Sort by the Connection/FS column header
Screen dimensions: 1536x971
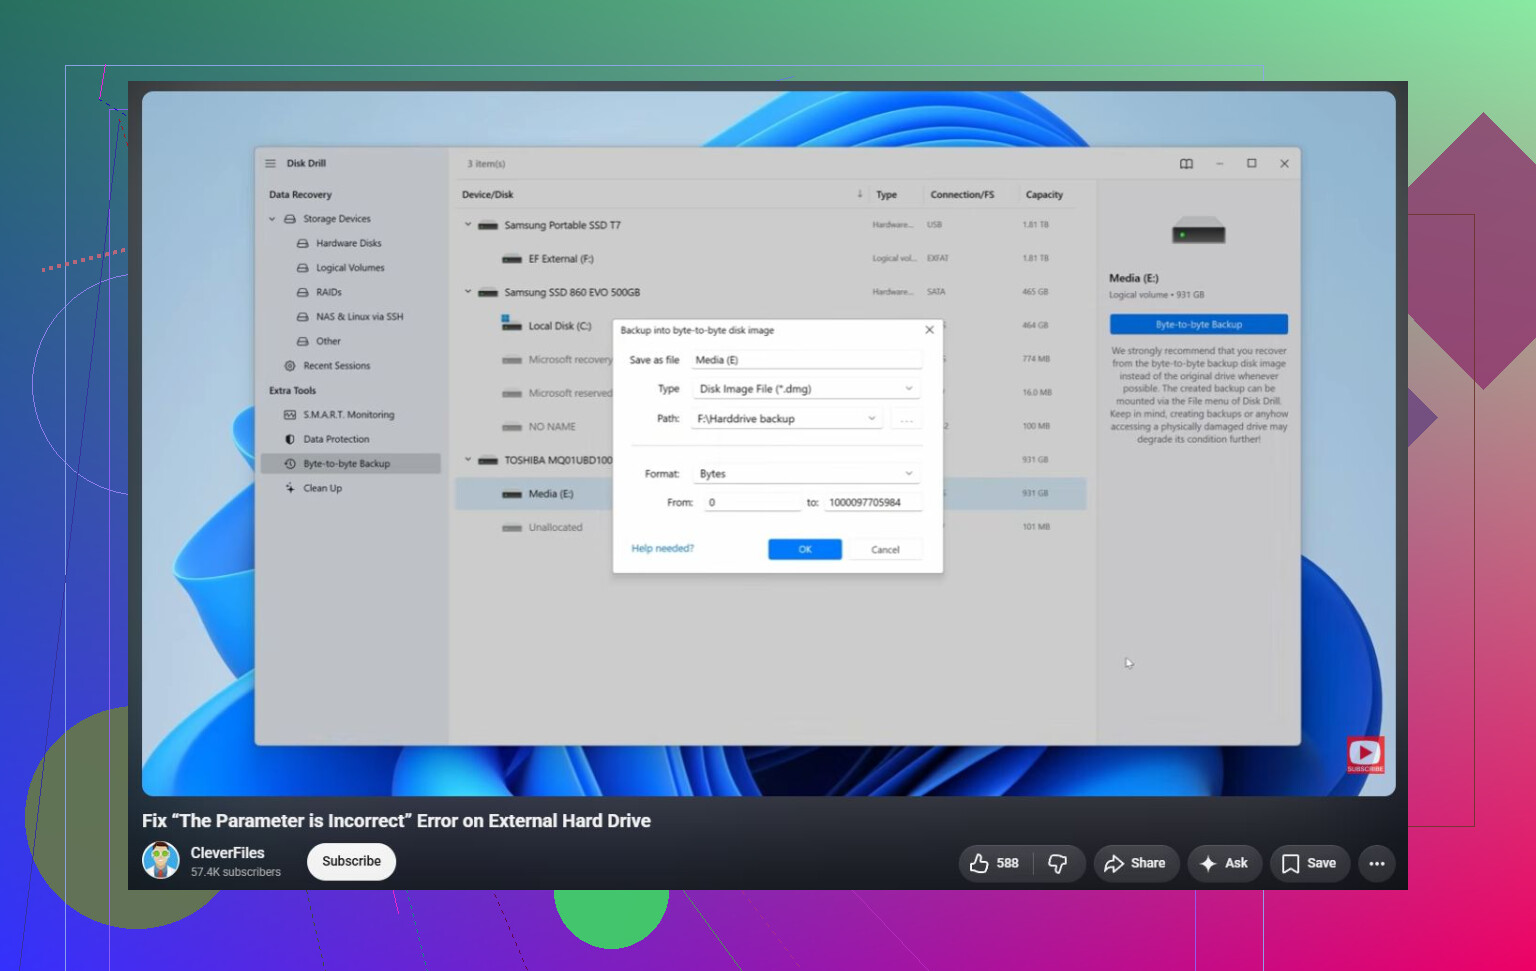pos(962,195)
